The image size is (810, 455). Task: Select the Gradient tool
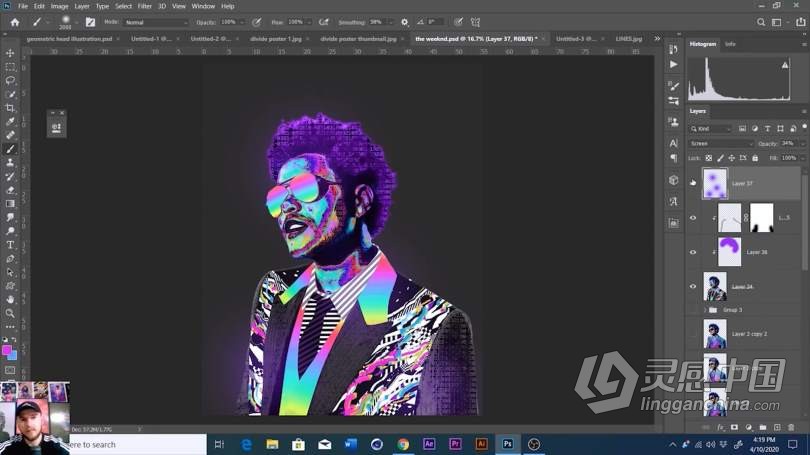click(x=10, y=204)
